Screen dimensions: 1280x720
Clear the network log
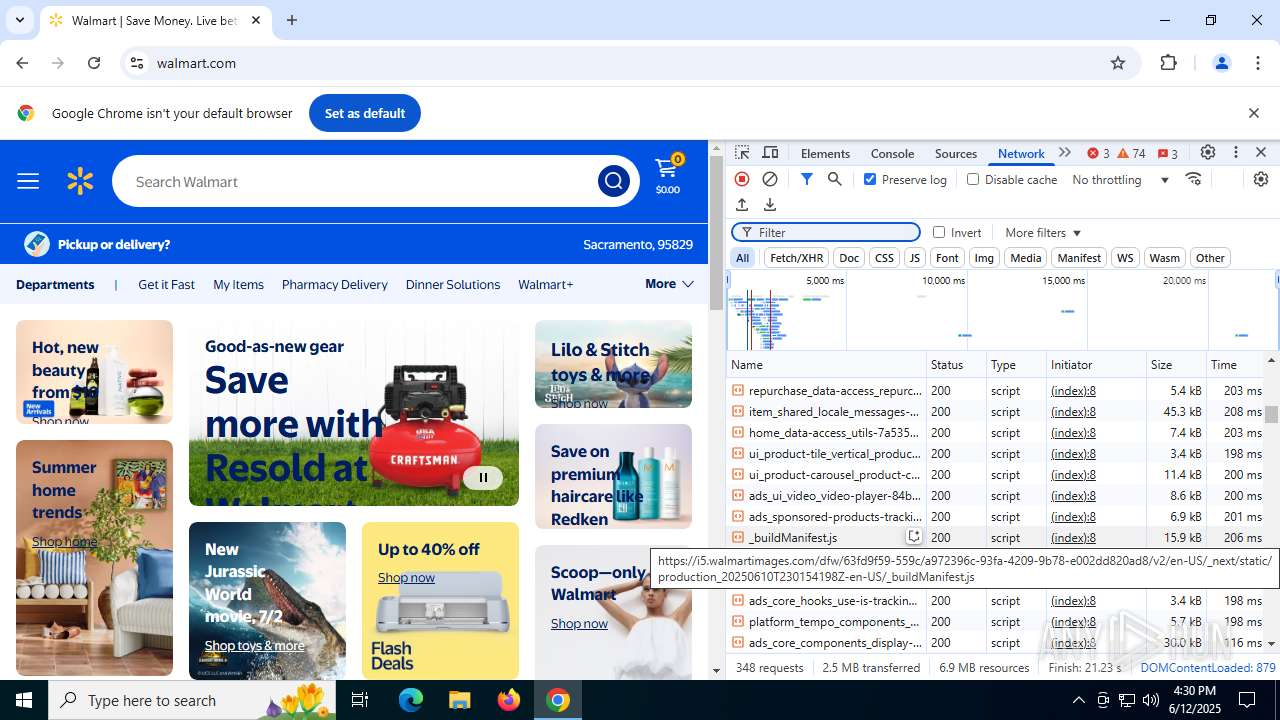tap(770, 179)
